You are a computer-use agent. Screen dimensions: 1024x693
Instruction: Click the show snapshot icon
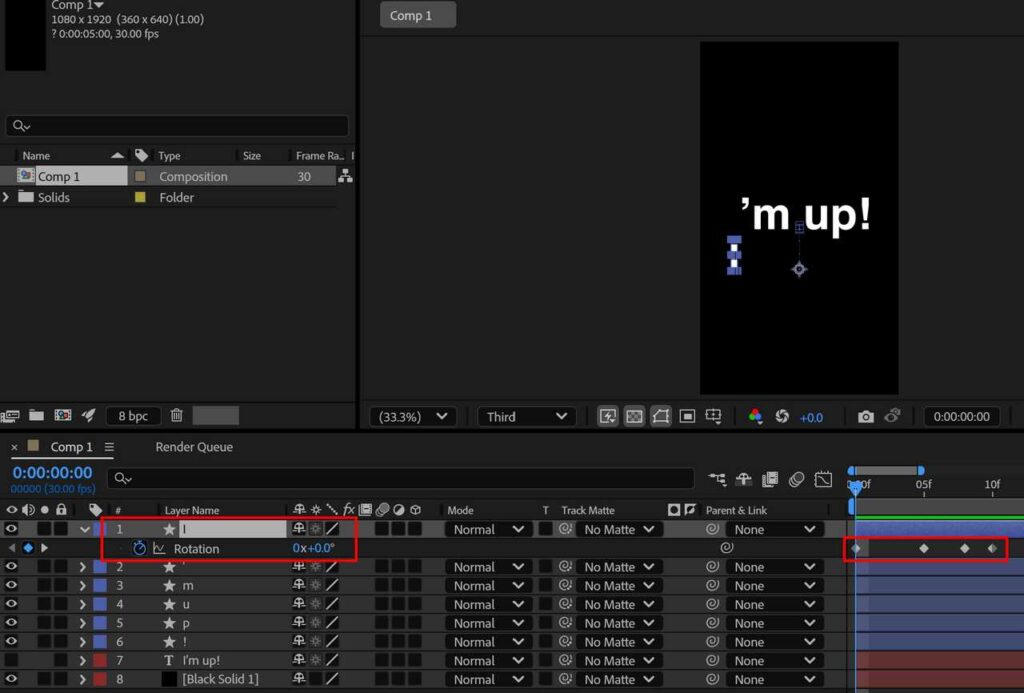tap(892, 416)
